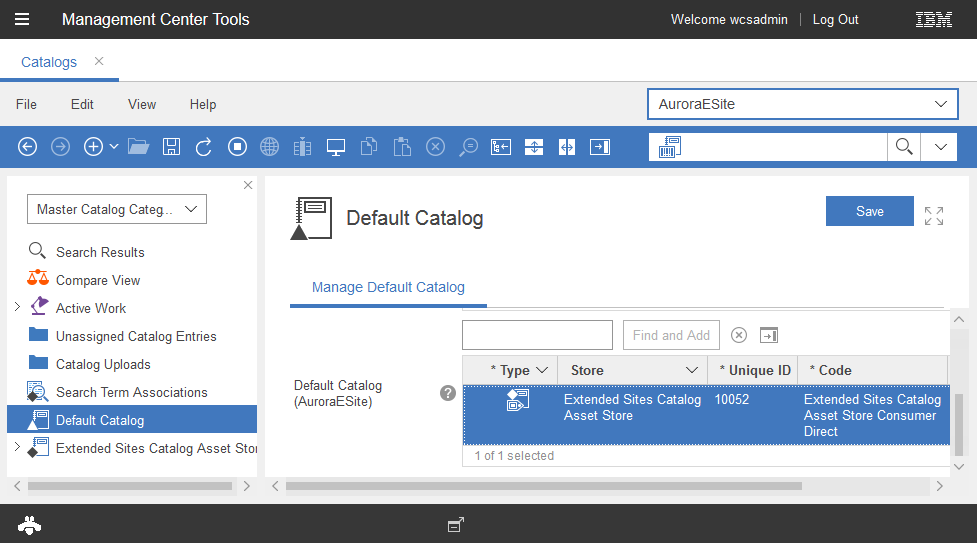
Task: Expand the Create New dropdown arrow
Action: tap(114, 147)
